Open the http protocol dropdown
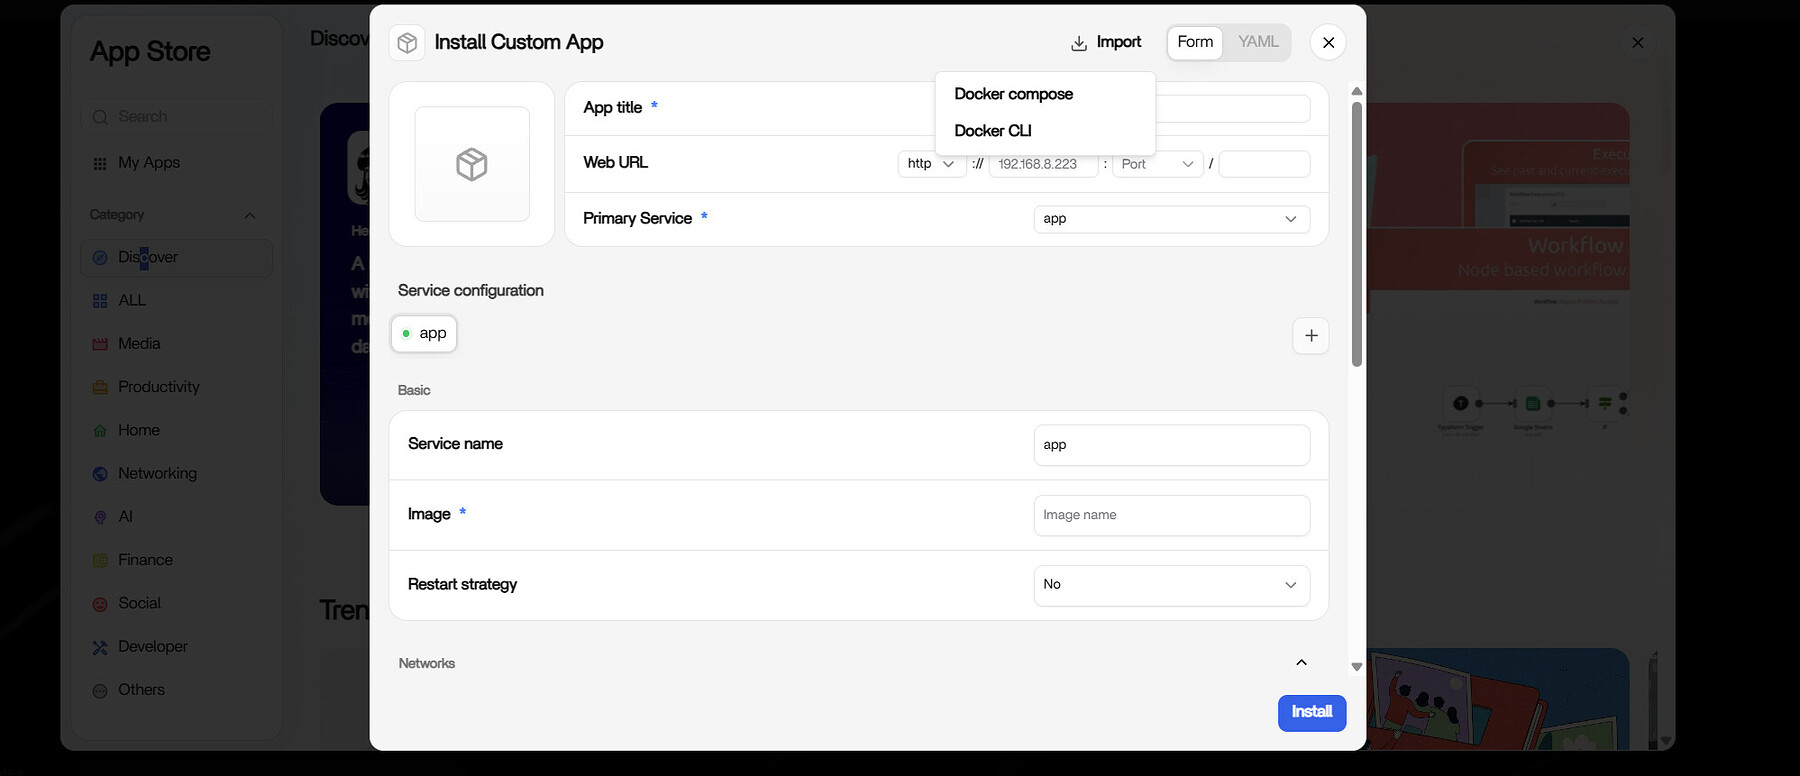 [932, 164]
